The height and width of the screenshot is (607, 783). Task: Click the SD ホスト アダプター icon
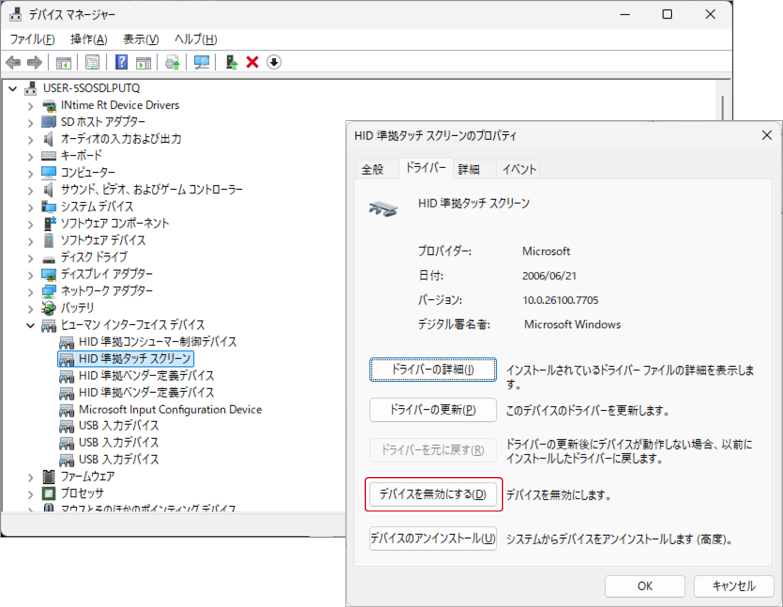click(49, 122)
